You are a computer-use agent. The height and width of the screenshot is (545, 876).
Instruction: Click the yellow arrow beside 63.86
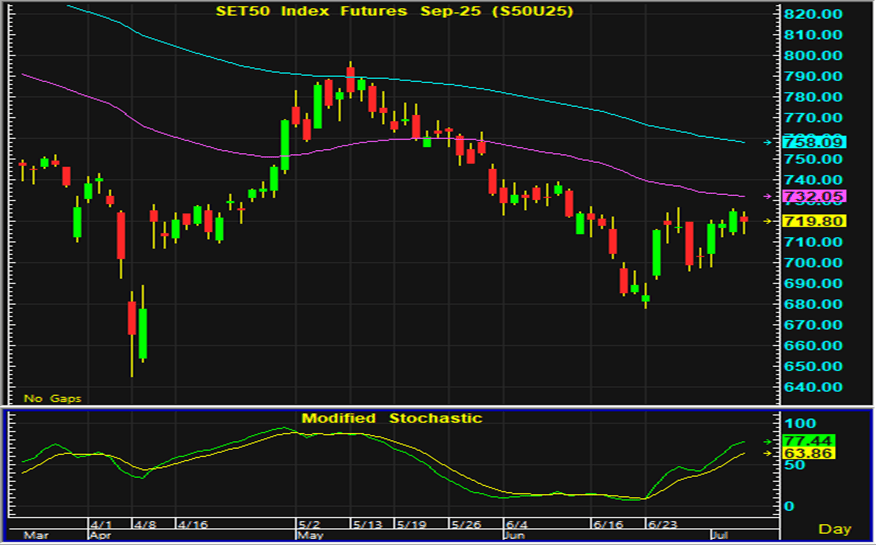pyautogui.click(x=768, y=454)
